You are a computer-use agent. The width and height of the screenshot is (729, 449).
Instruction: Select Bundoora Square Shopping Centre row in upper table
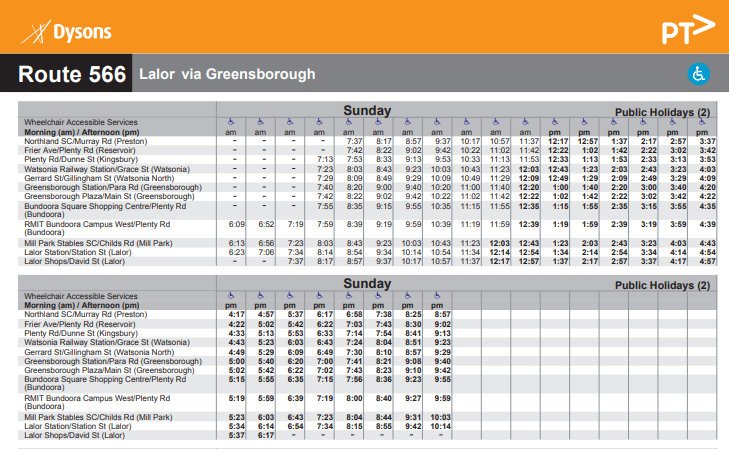coord(367,210)
